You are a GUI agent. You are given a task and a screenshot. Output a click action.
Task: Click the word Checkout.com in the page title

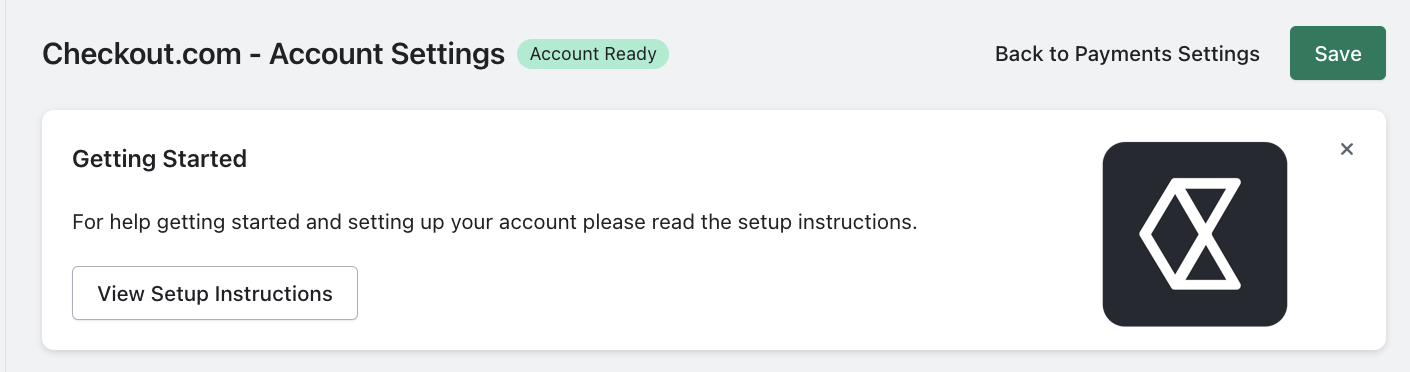click(x=142, y=54)
